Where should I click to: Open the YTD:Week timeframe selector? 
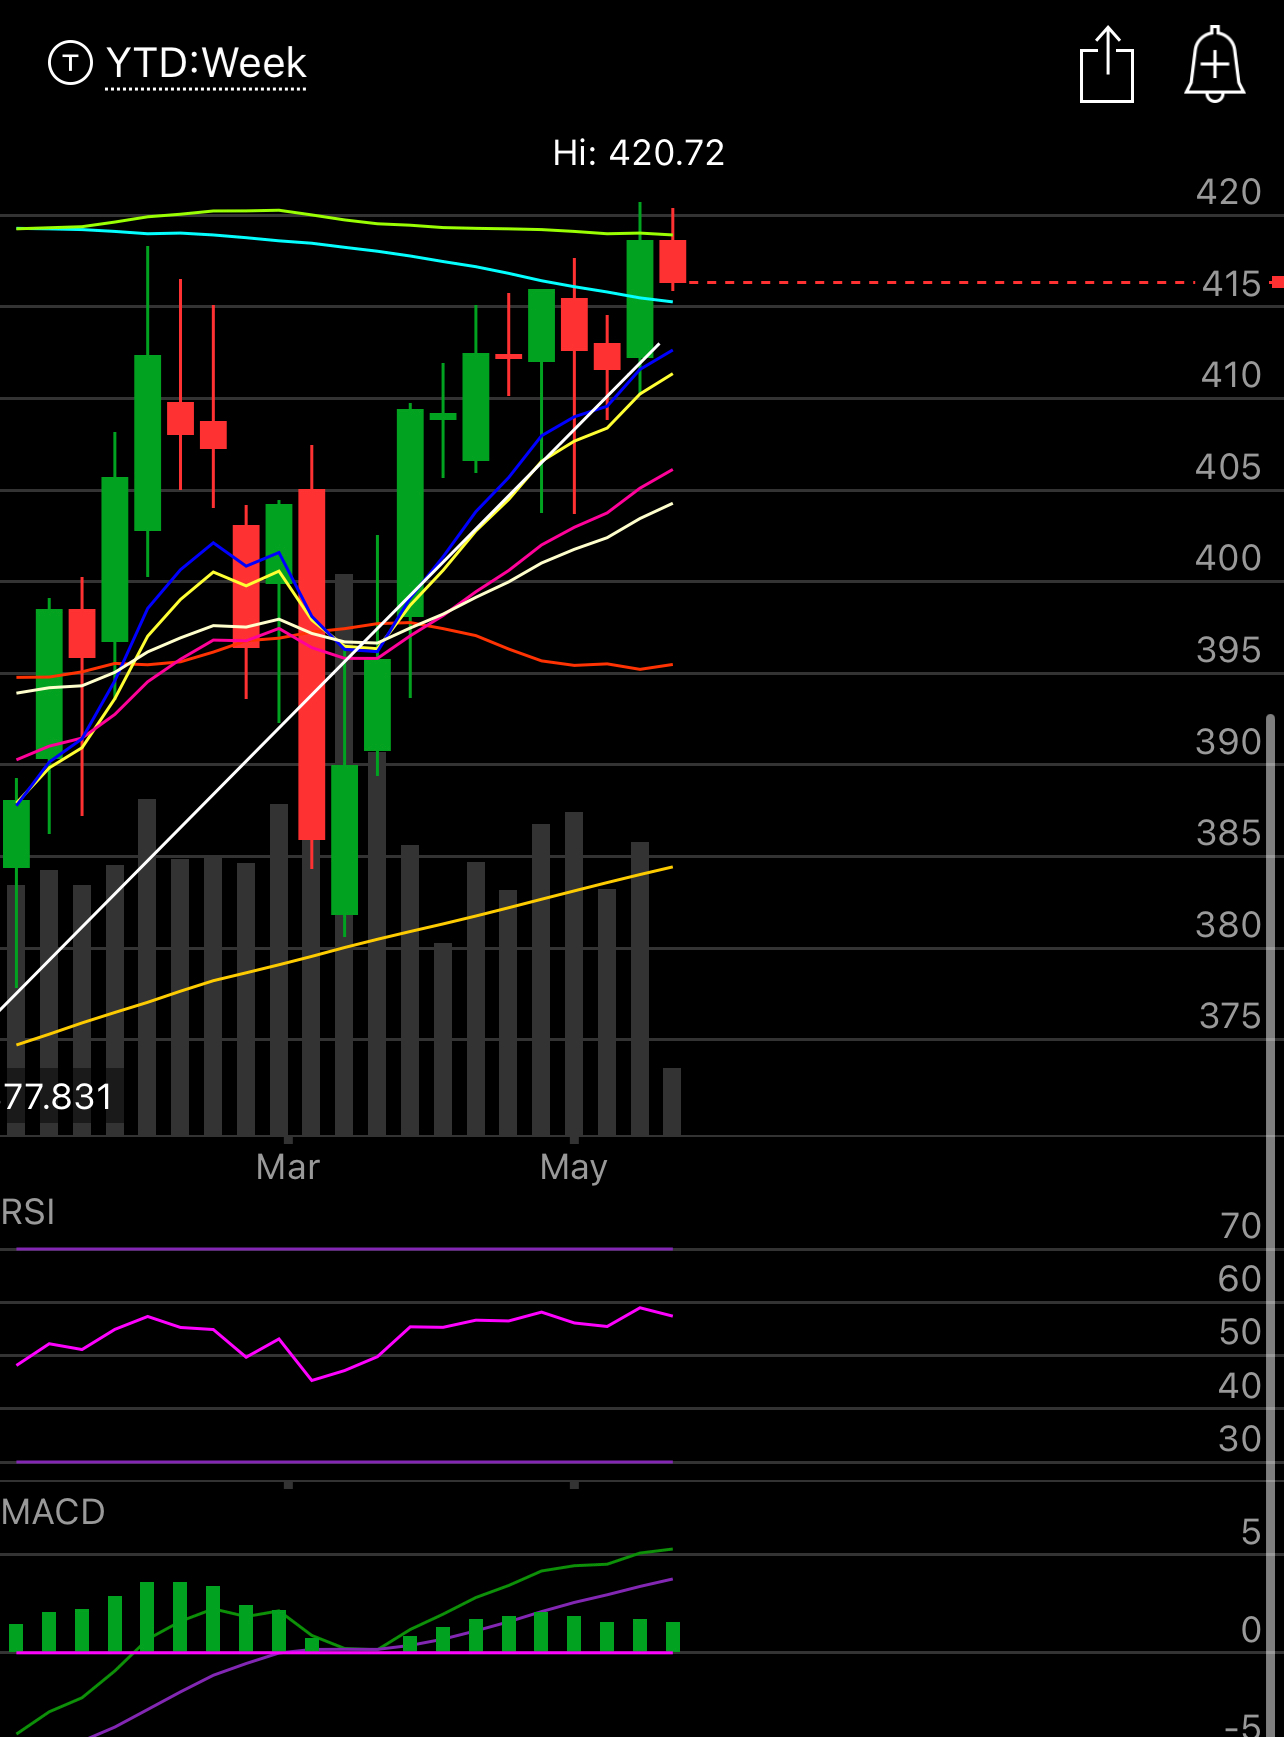coord(206,63)
